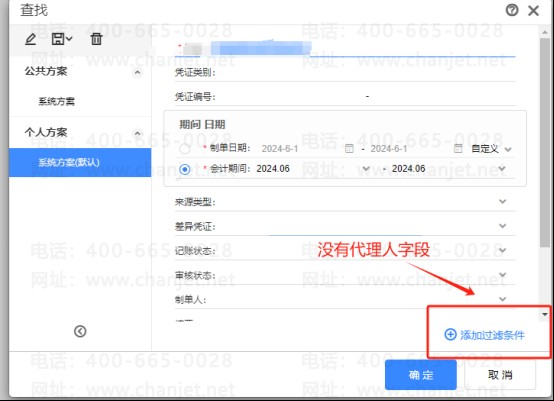Viewport: 554px width, 401px height.
Task: Open the help question mark icon
Action: (512, 10)
